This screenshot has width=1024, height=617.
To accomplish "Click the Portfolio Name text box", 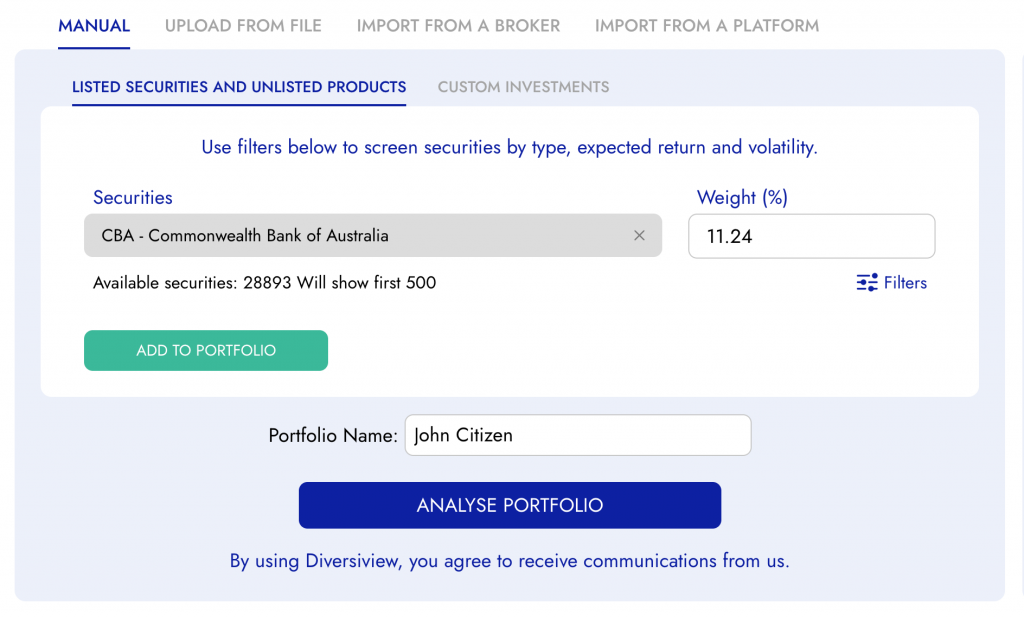I will (x=577, y=434).
